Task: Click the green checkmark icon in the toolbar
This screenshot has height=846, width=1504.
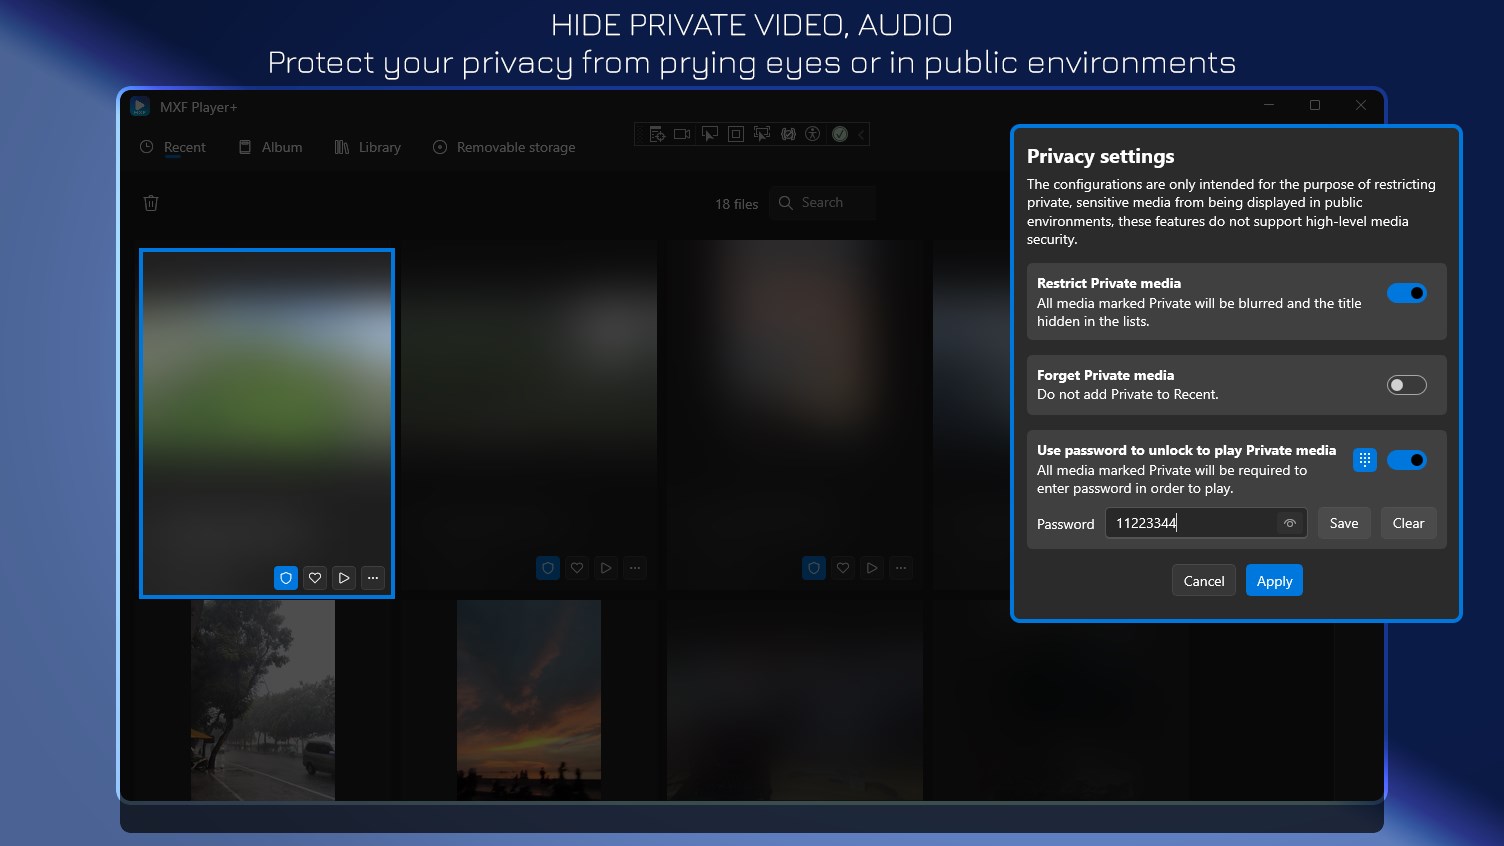Action: tap(840, 133)
